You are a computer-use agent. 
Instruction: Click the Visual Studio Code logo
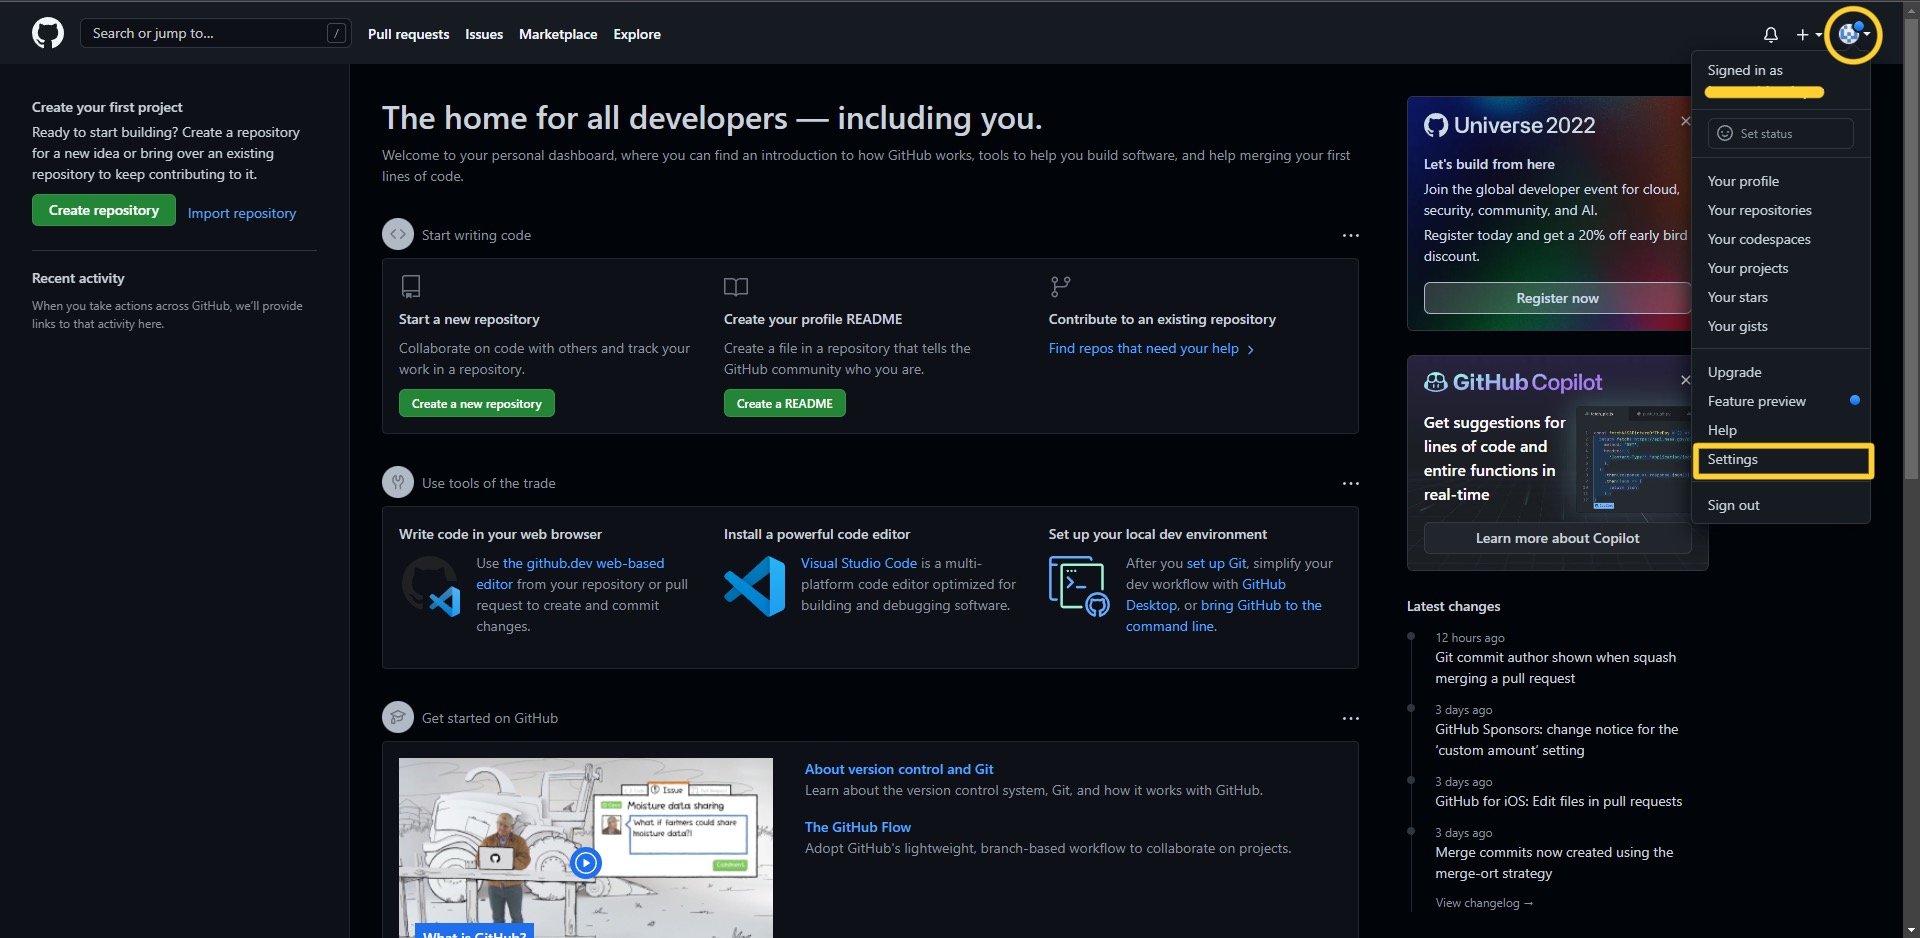pos(755,586)
